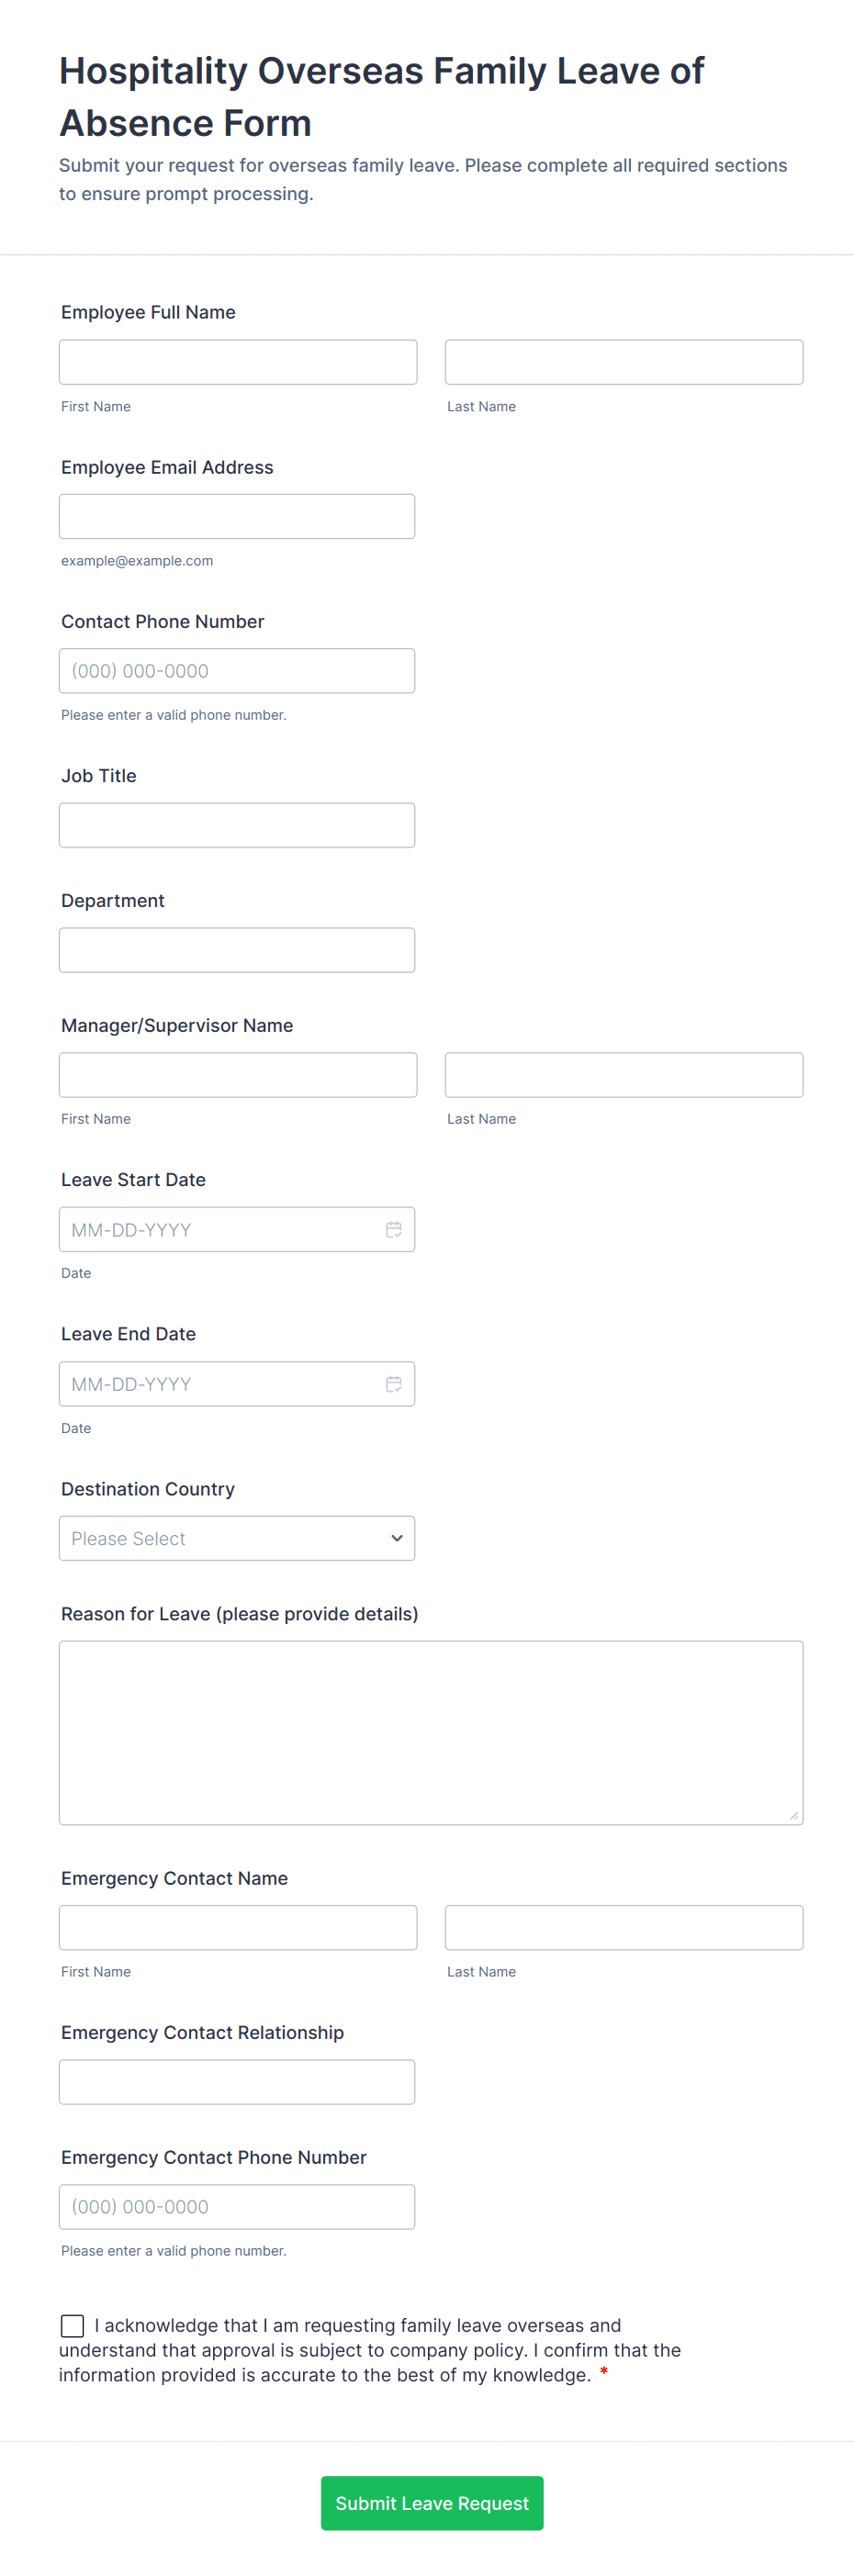The image size is (854, 2576).
Task: Select the Emergency Contact Relationship field
Action: 237,2082
